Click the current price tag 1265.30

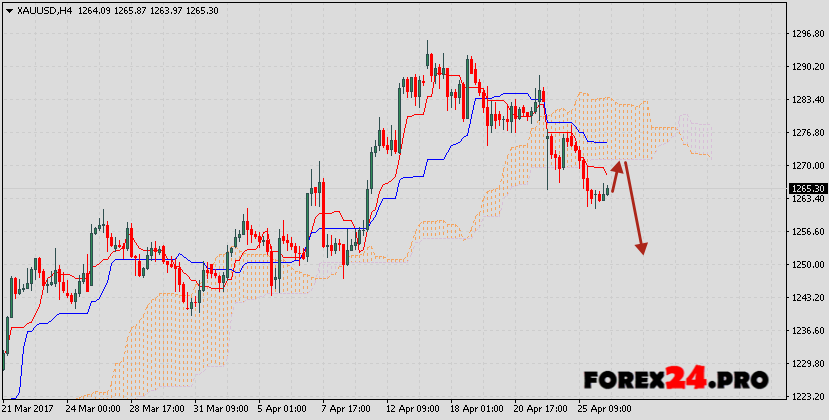[x=807, y=188]
